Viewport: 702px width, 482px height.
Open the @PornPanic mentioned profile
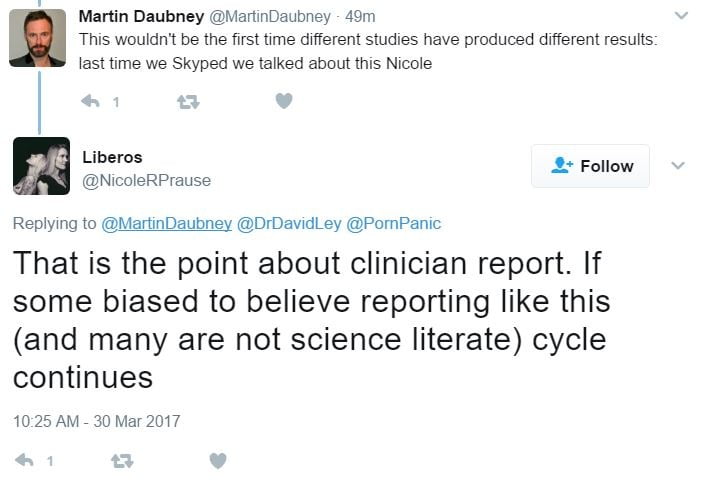[x=393, y=223]
